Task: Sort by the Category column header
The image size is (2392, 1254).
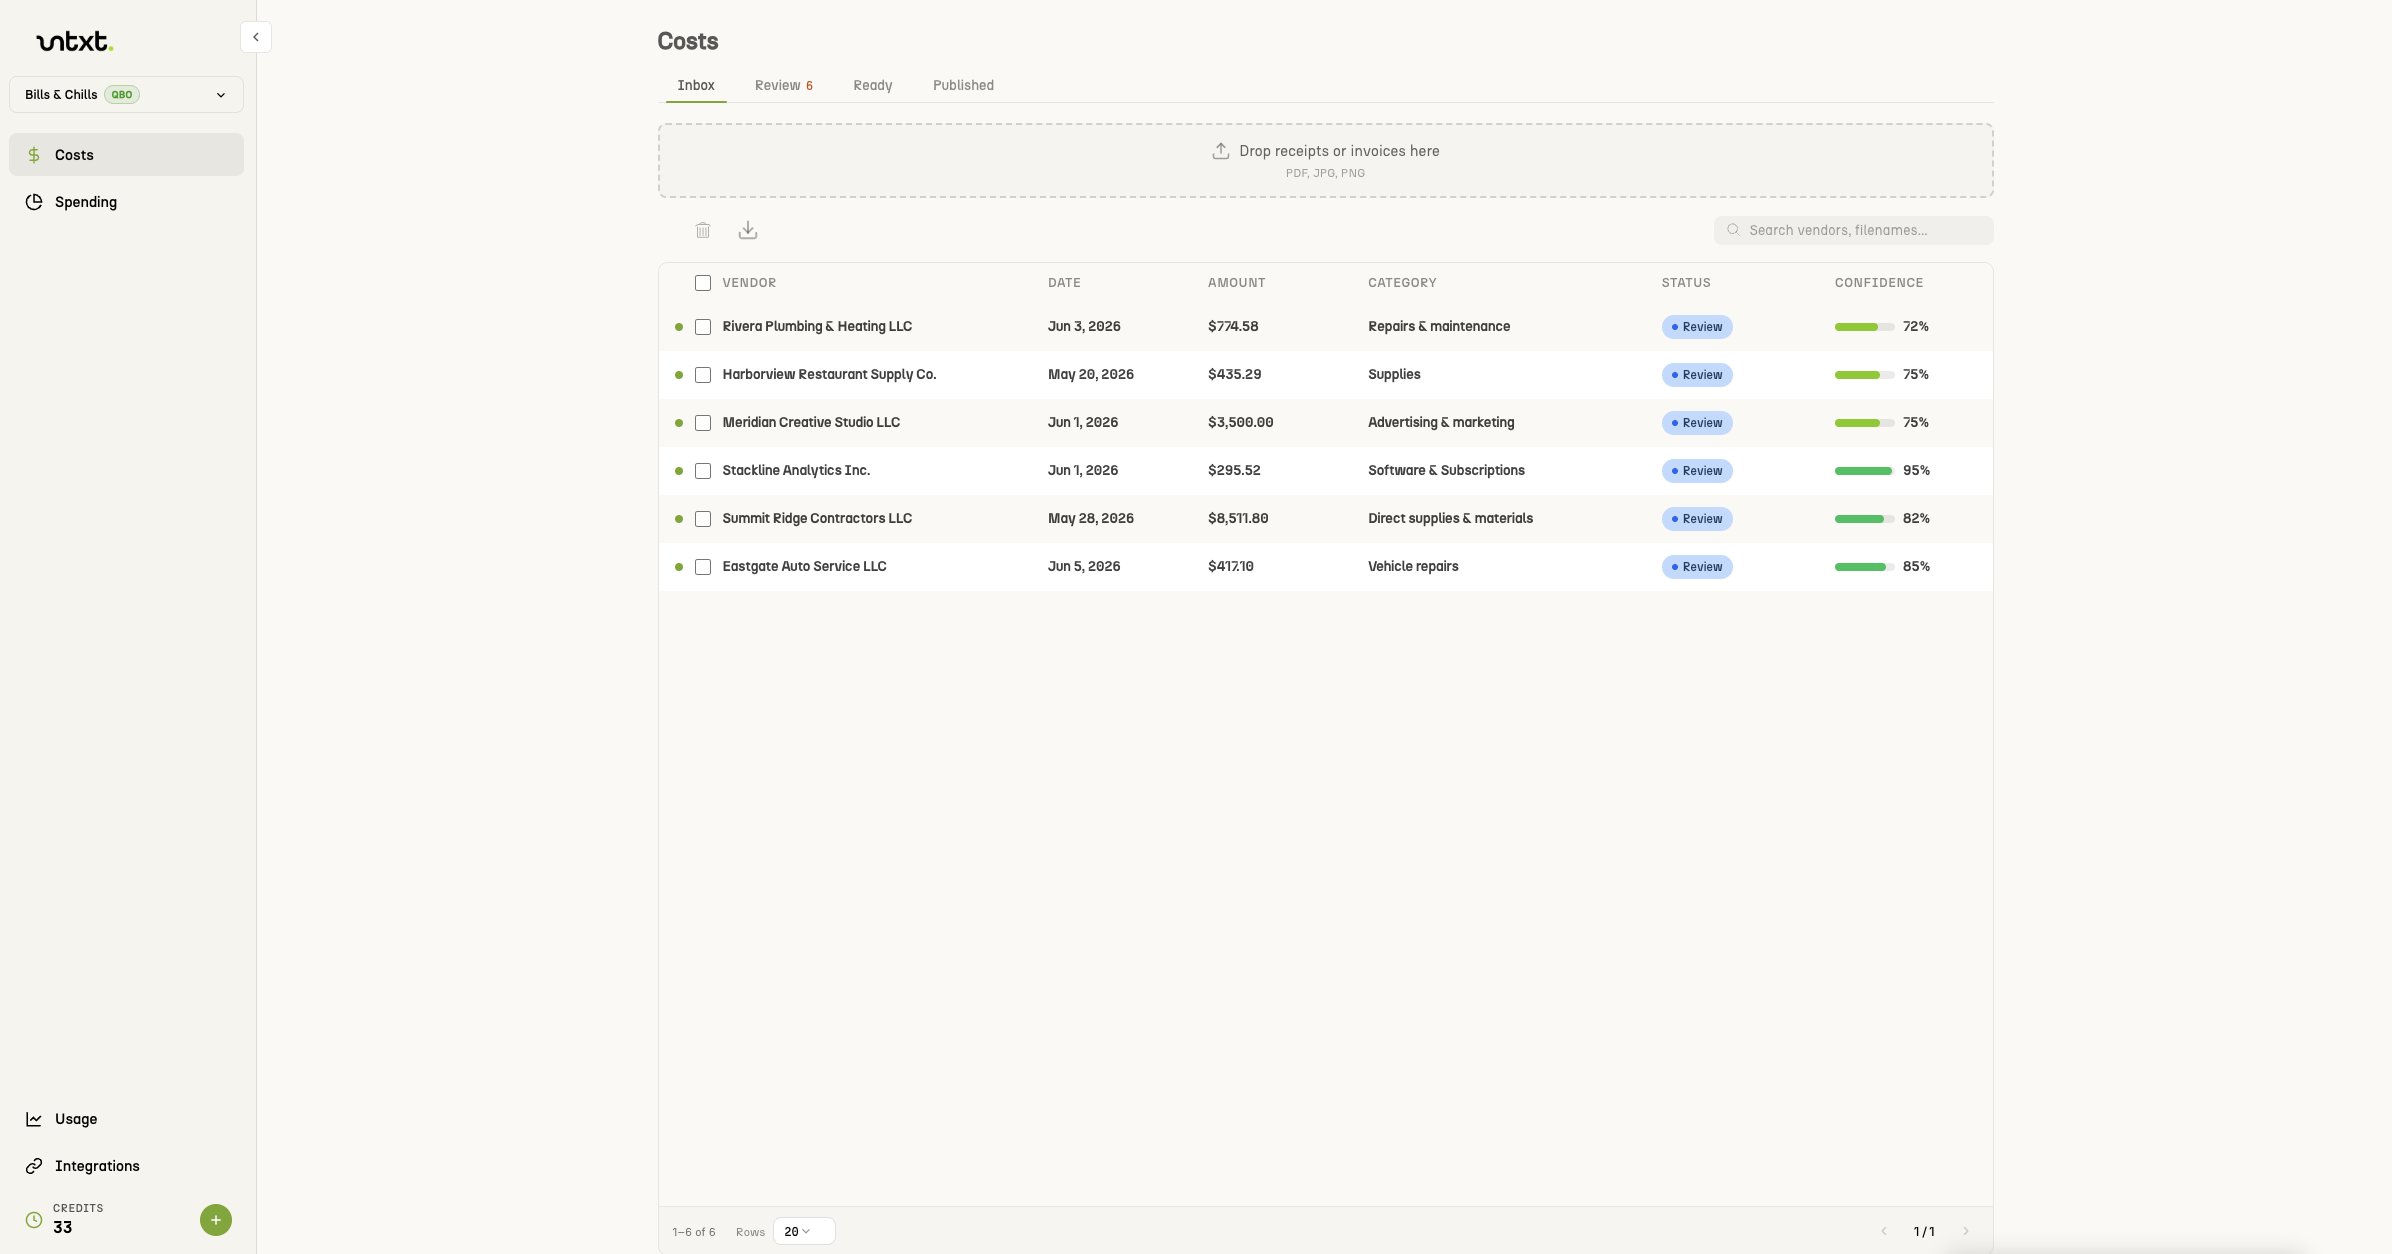Action: (1402, 283)
